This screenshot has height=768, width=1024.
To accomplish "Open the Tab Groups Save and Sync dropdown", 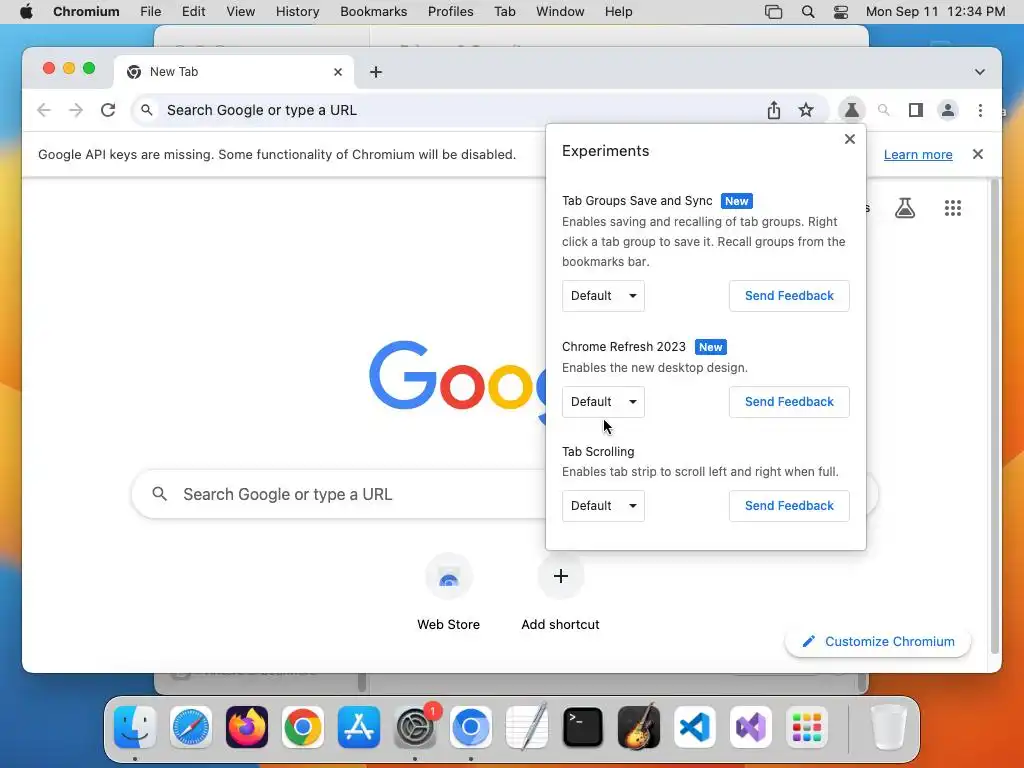I will point(603,296).
